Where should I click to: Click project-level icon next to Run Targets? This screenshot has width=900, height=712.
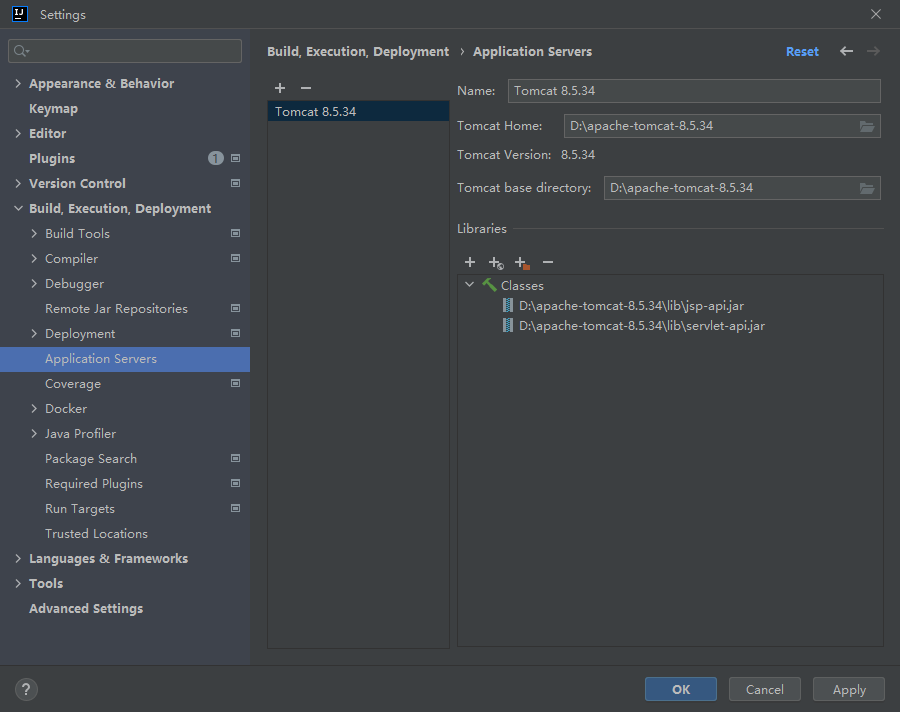tap(235, 508)
